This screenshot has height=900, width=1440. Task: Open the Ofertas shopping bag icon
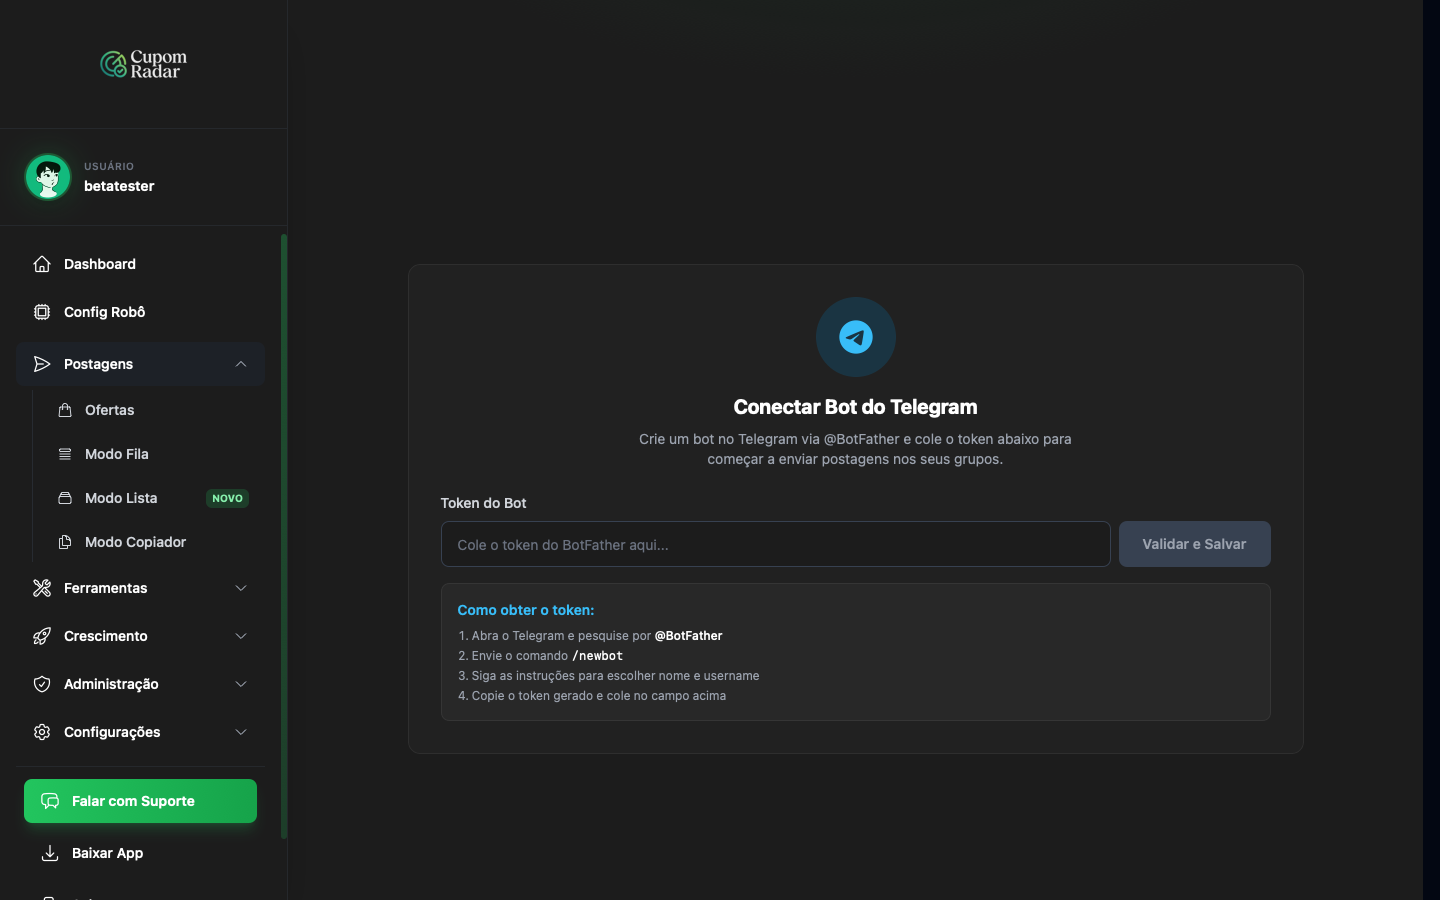(x=65, y=410)
